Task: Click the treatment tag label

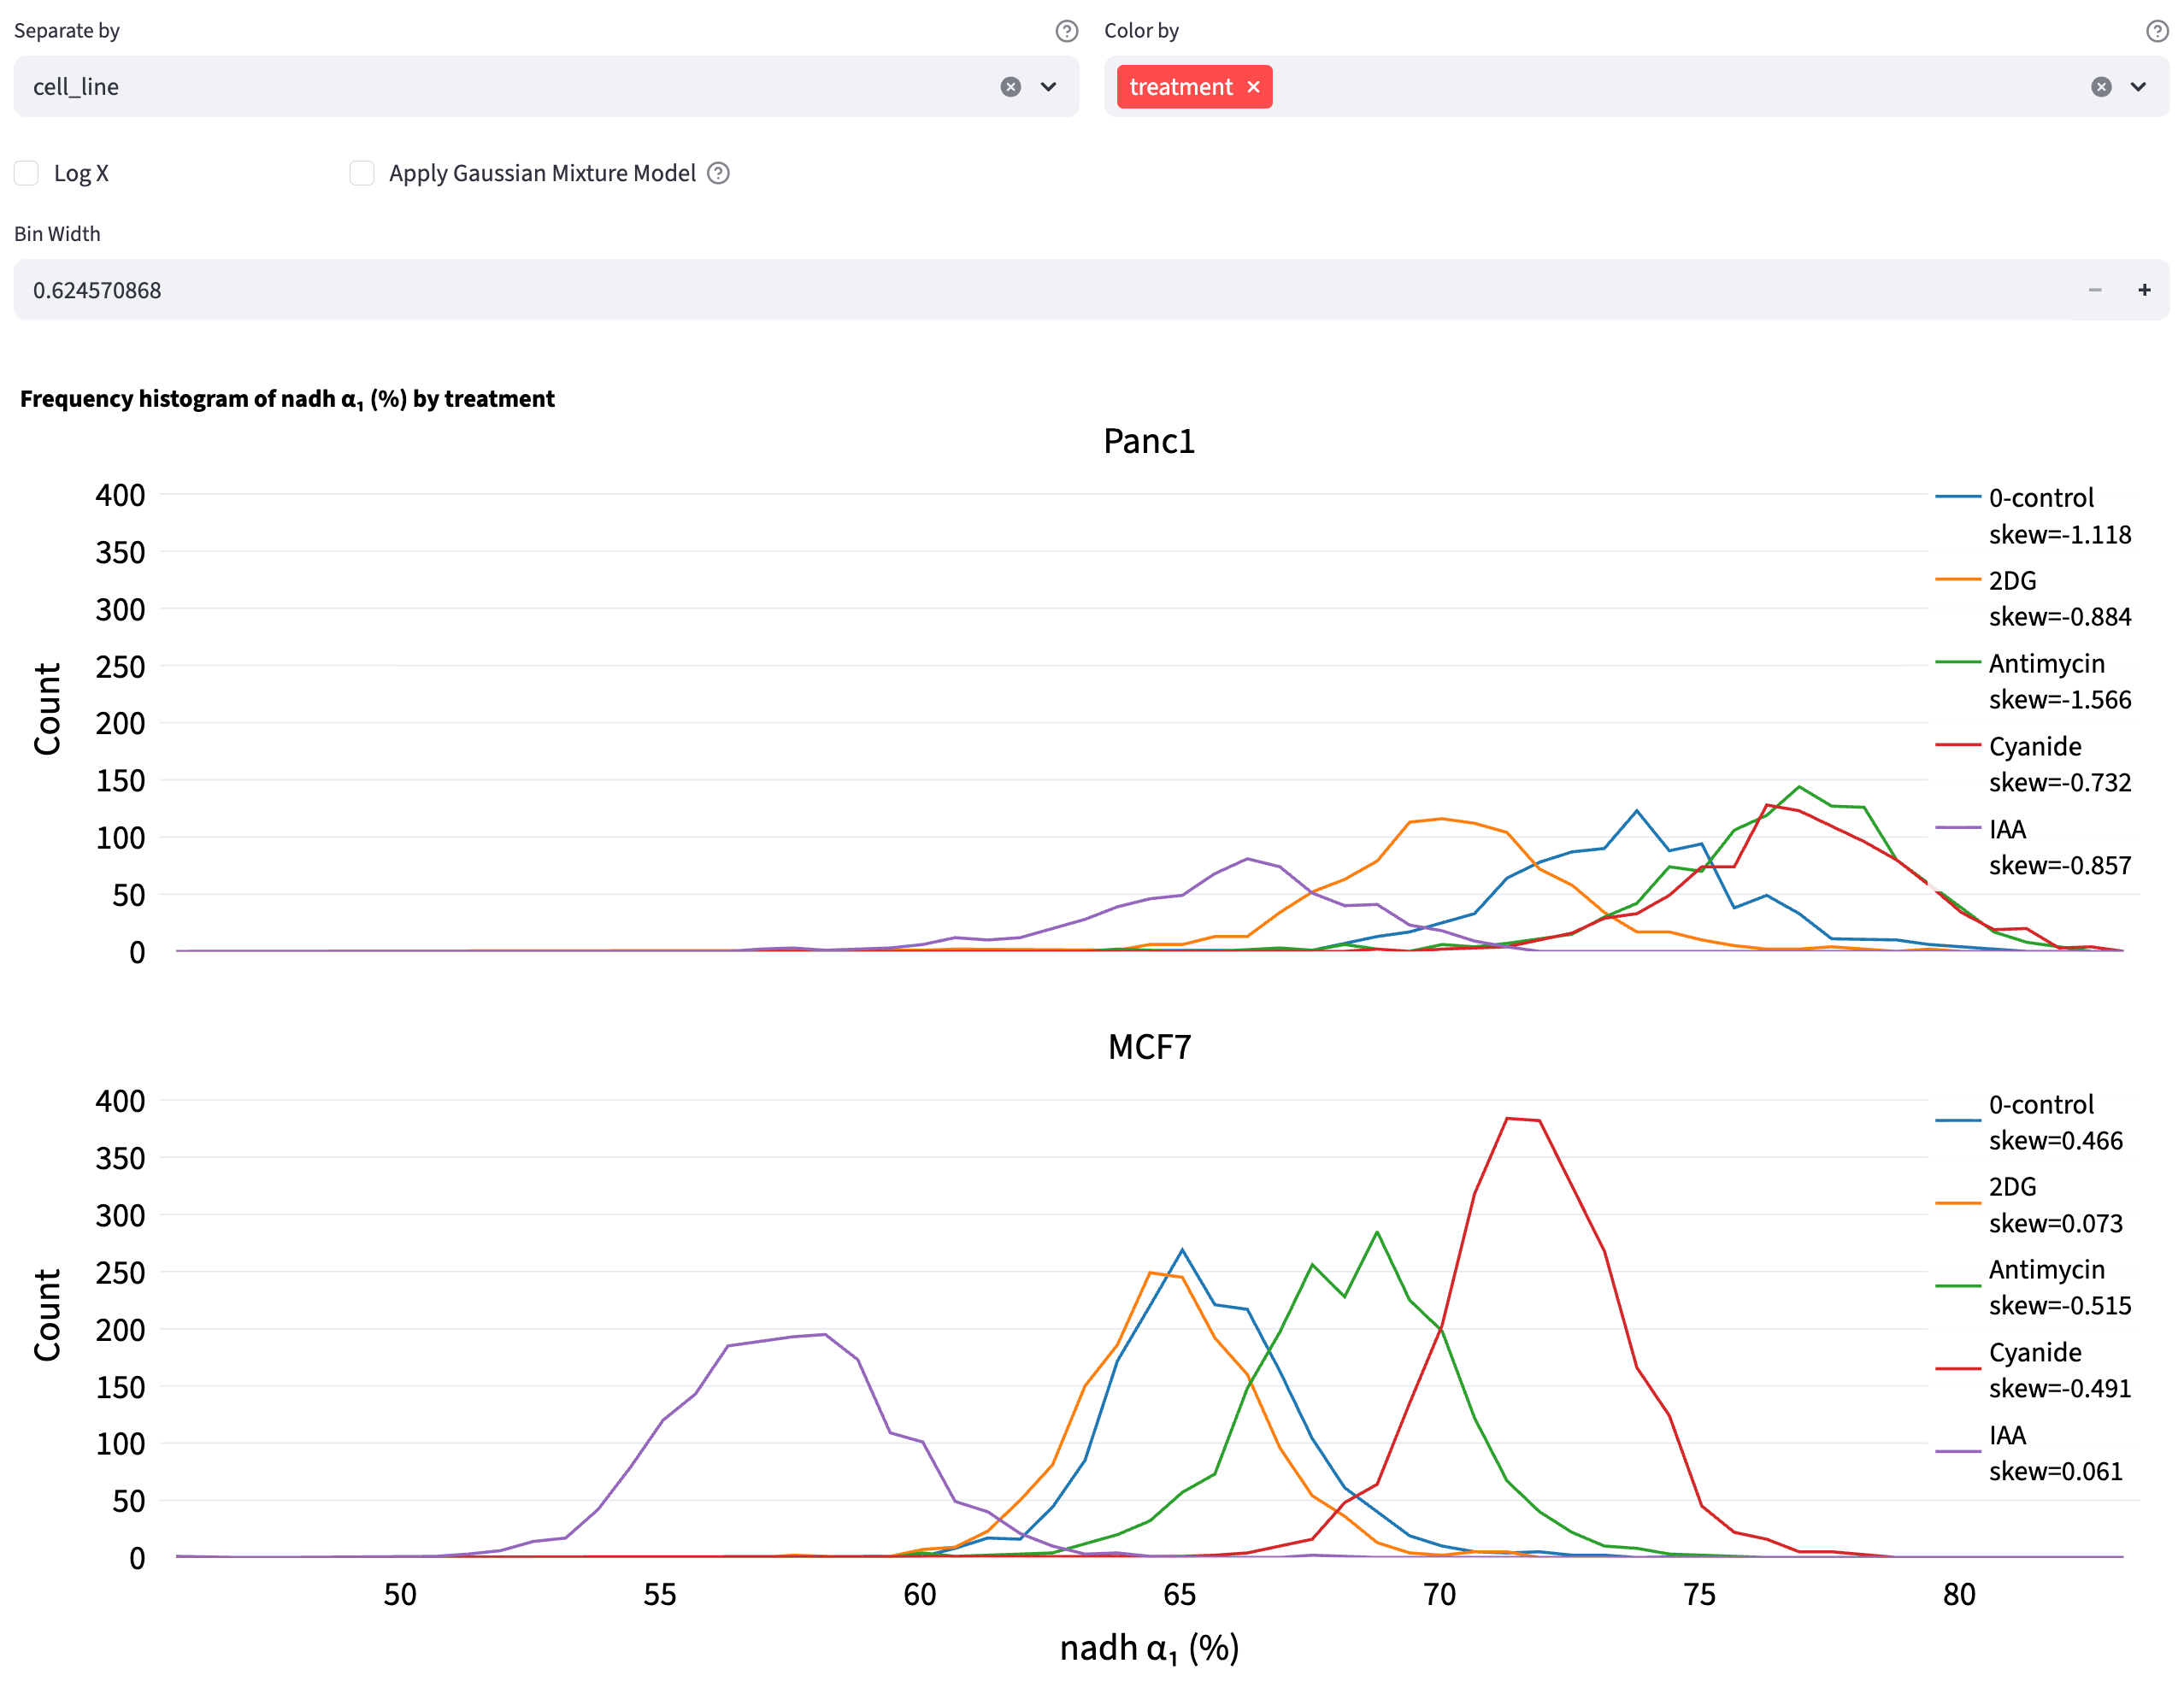Action: [1181, 87]
